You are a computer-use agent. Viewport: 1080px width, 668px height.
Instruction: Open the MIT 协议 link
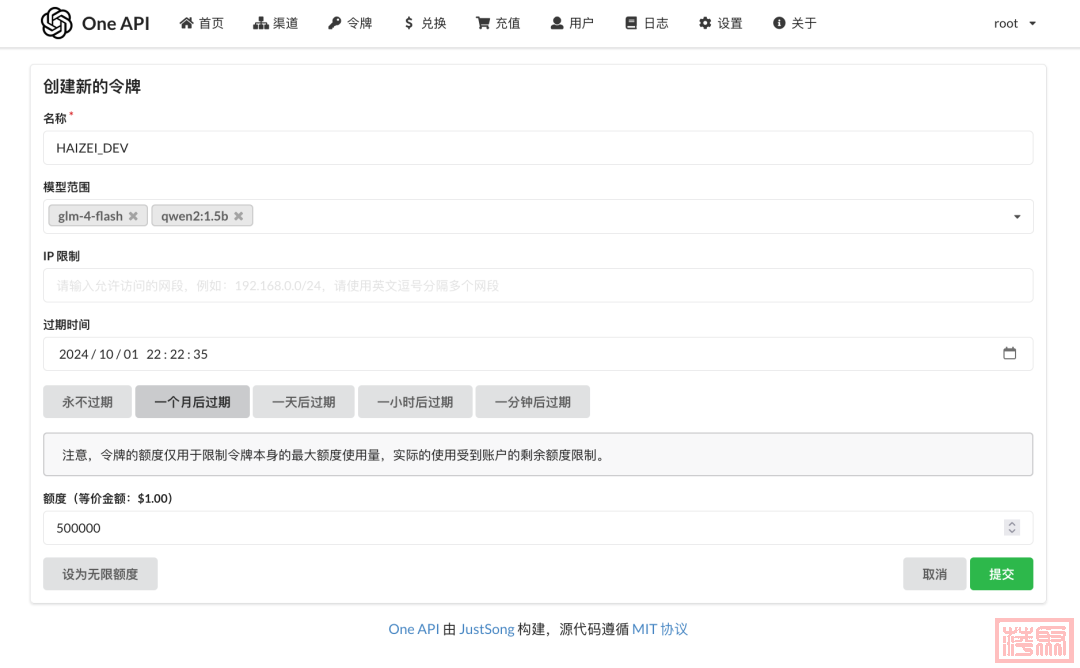click(660, 629)
